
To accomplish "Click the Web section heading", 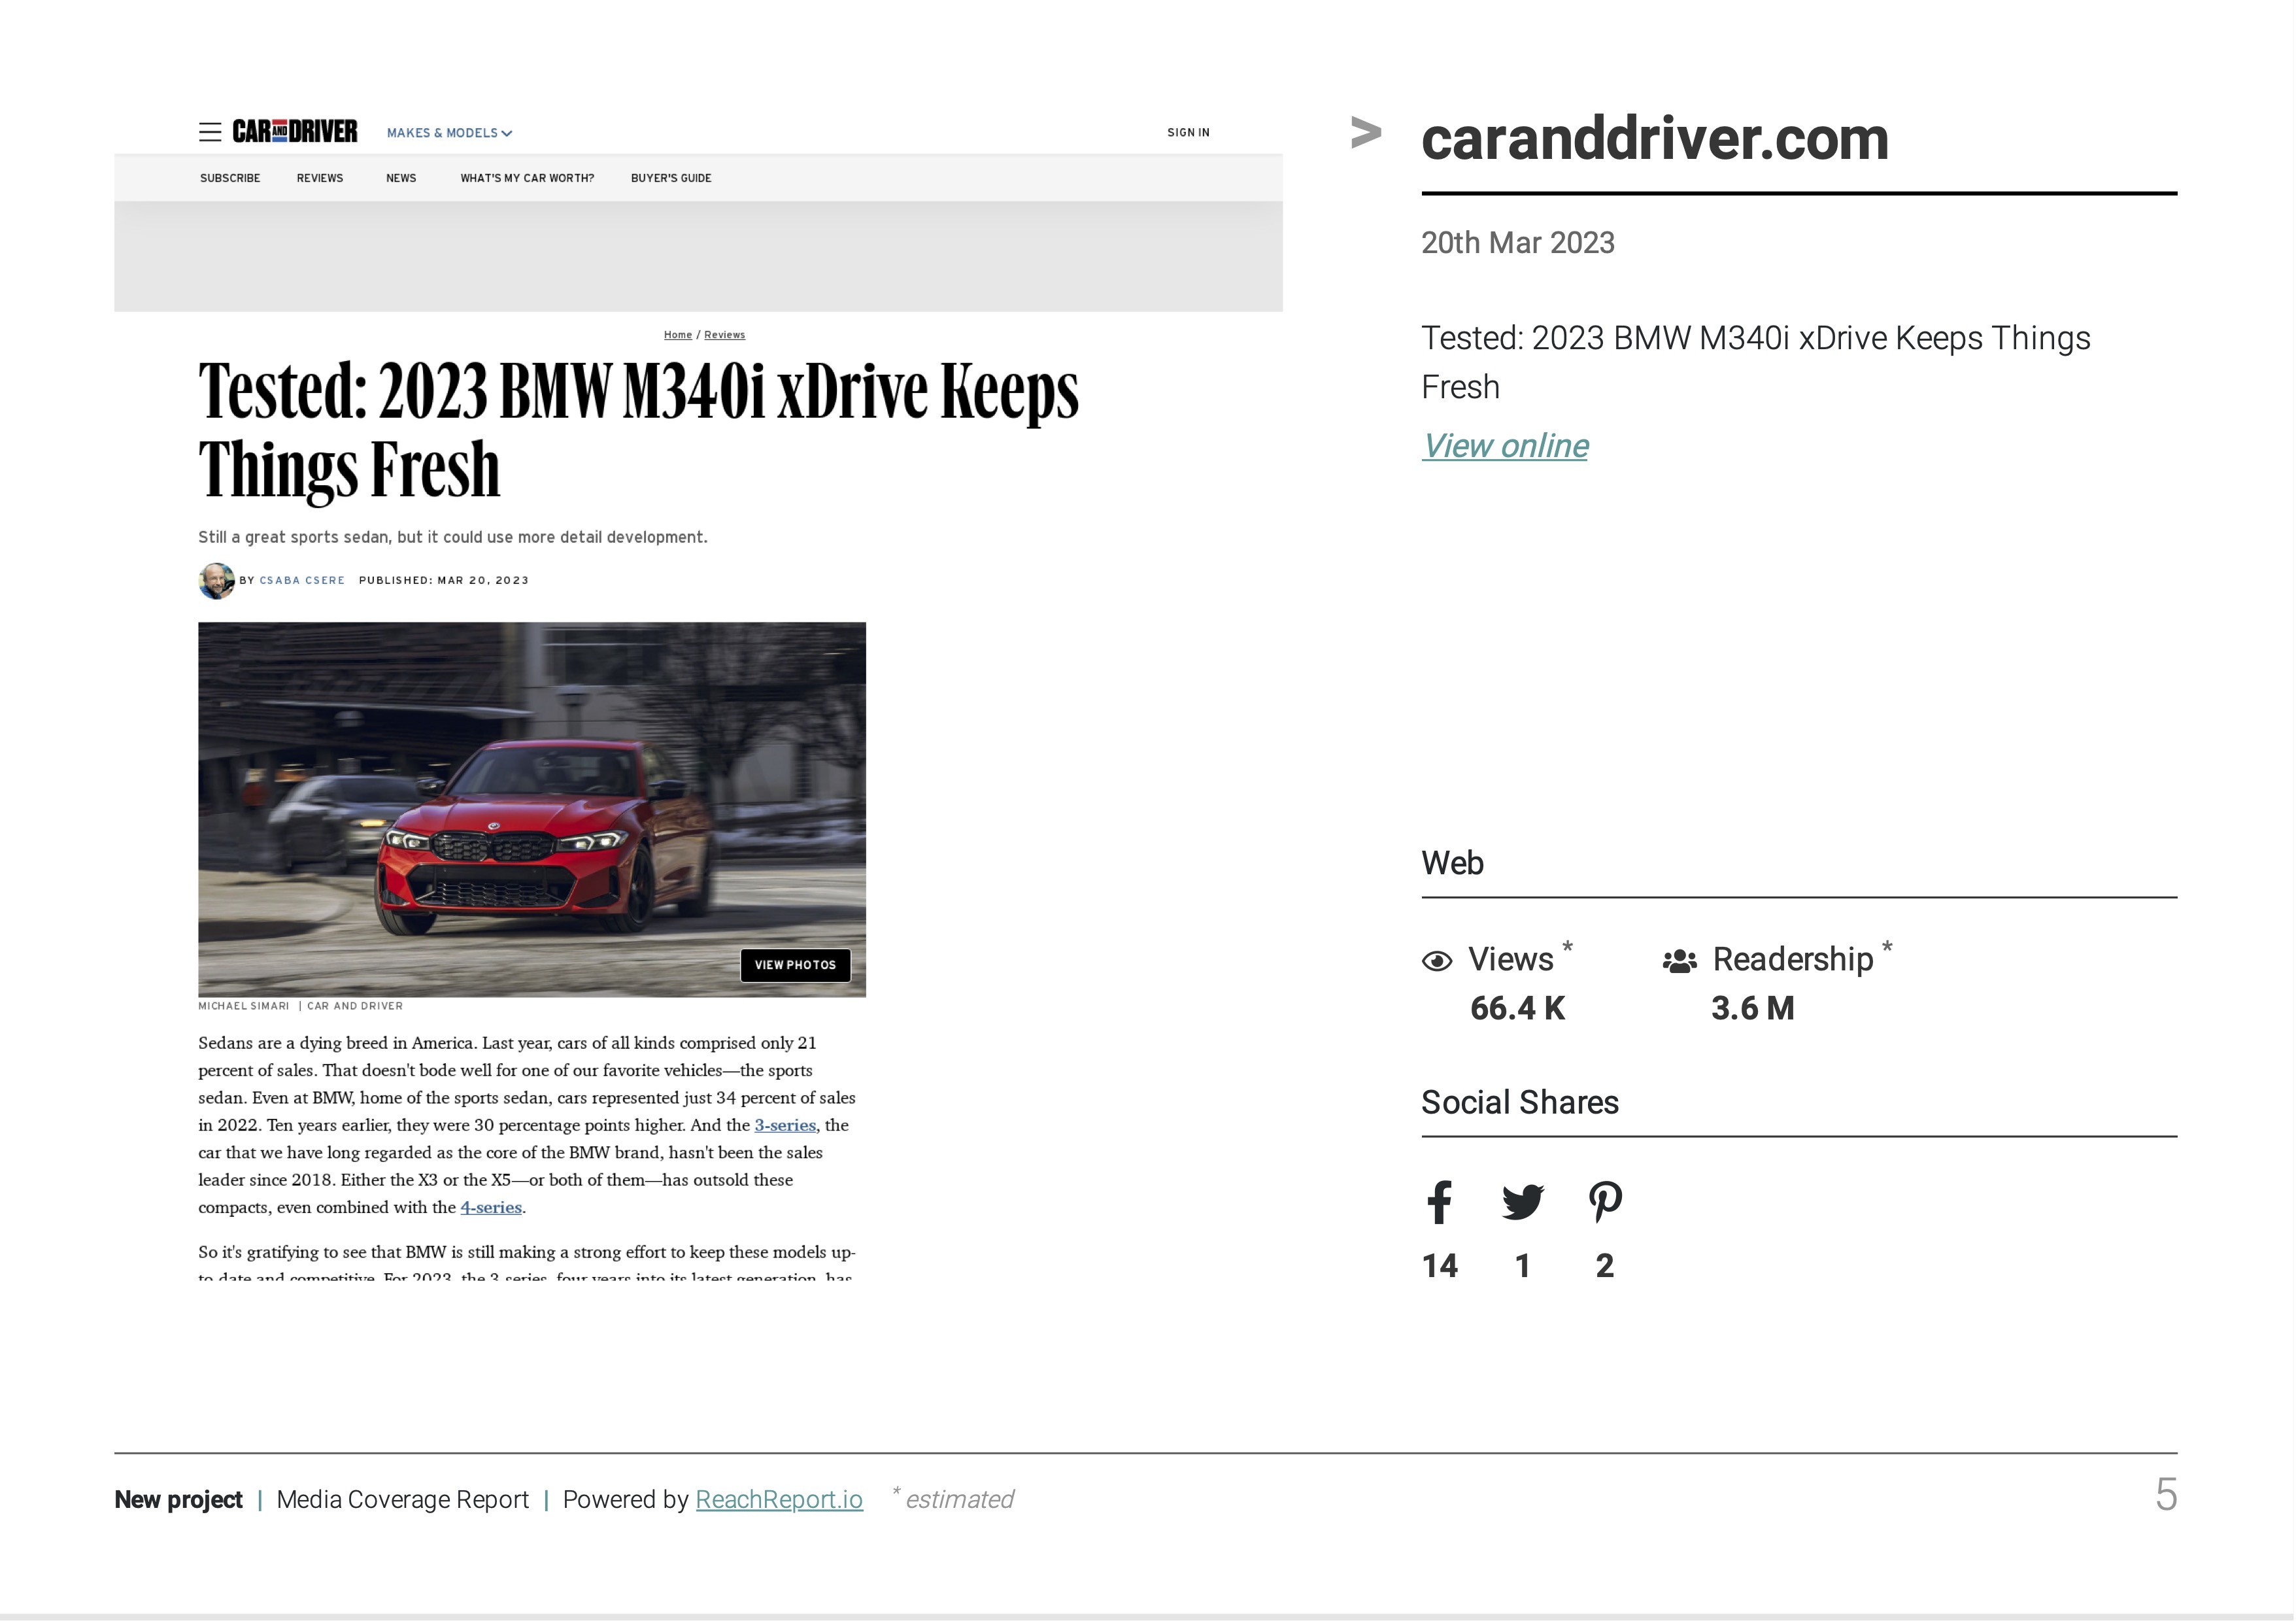I will click(1452, 863).
